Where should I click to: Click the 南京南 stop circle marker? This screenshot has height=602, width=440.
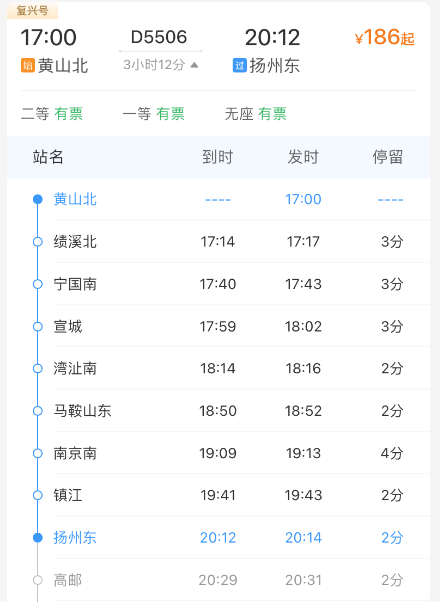pos(38,453)
